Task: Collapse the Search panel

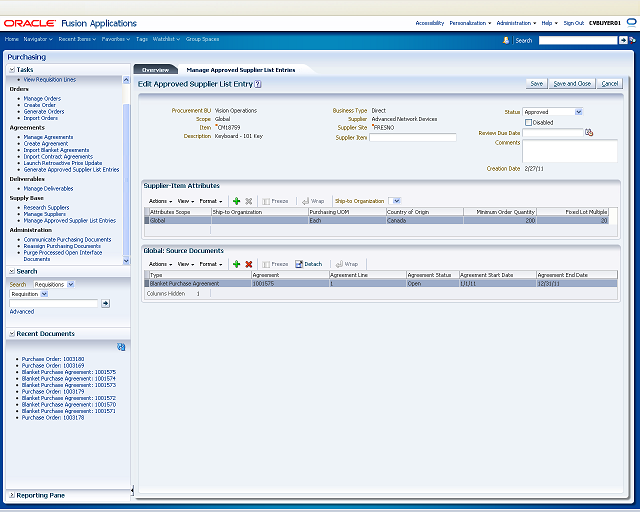Action: [x=12, y=272]
